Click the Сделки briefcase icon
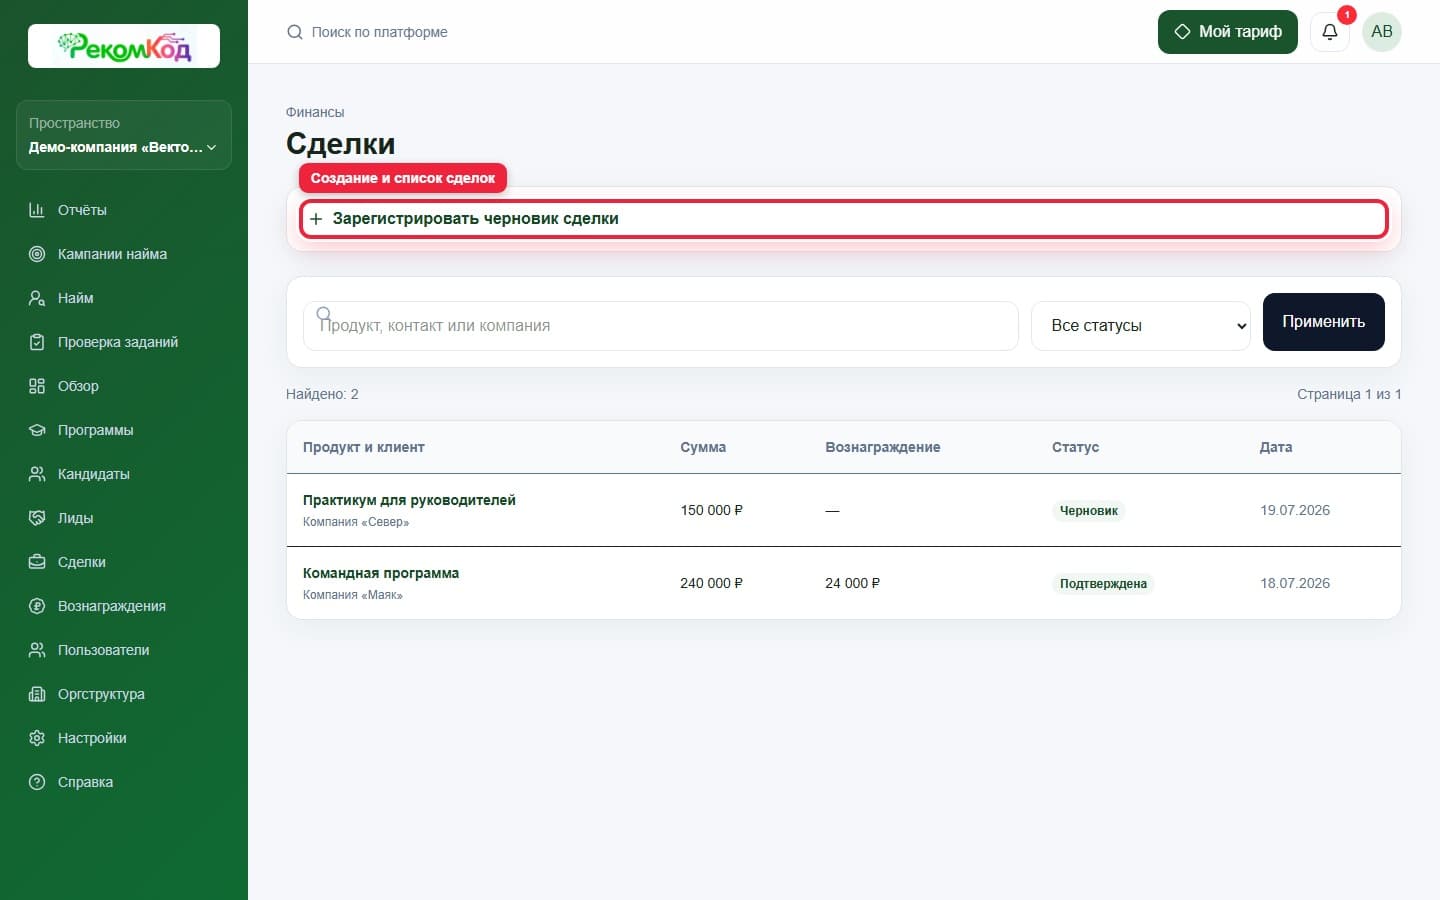1440x900 pixels. pos(37,562)
